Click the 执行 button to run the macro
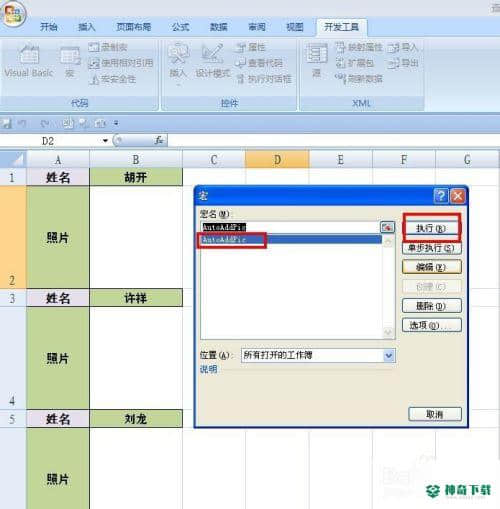This screenshot has height=509, width=500. coord(431,228)
